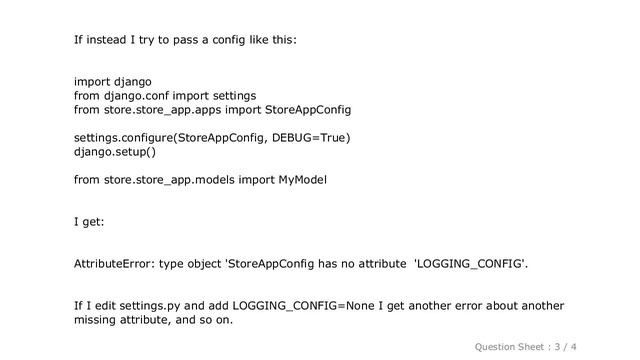The image size is (640, 360).
Task: Click the quoted 'LOGGING_CONFIG' in error message
Action: (469, 264)
